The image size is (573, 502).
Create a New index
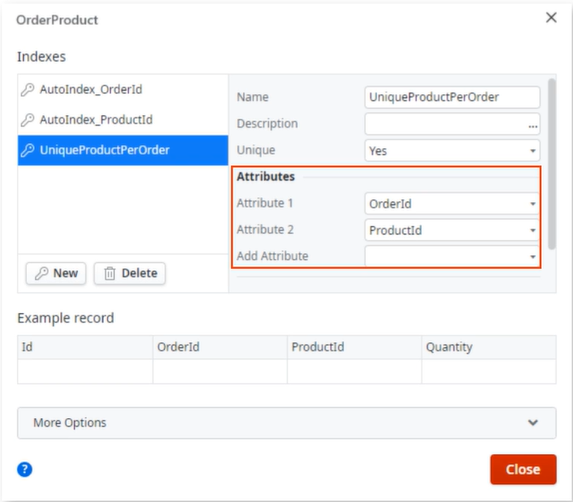pos(56,273)
